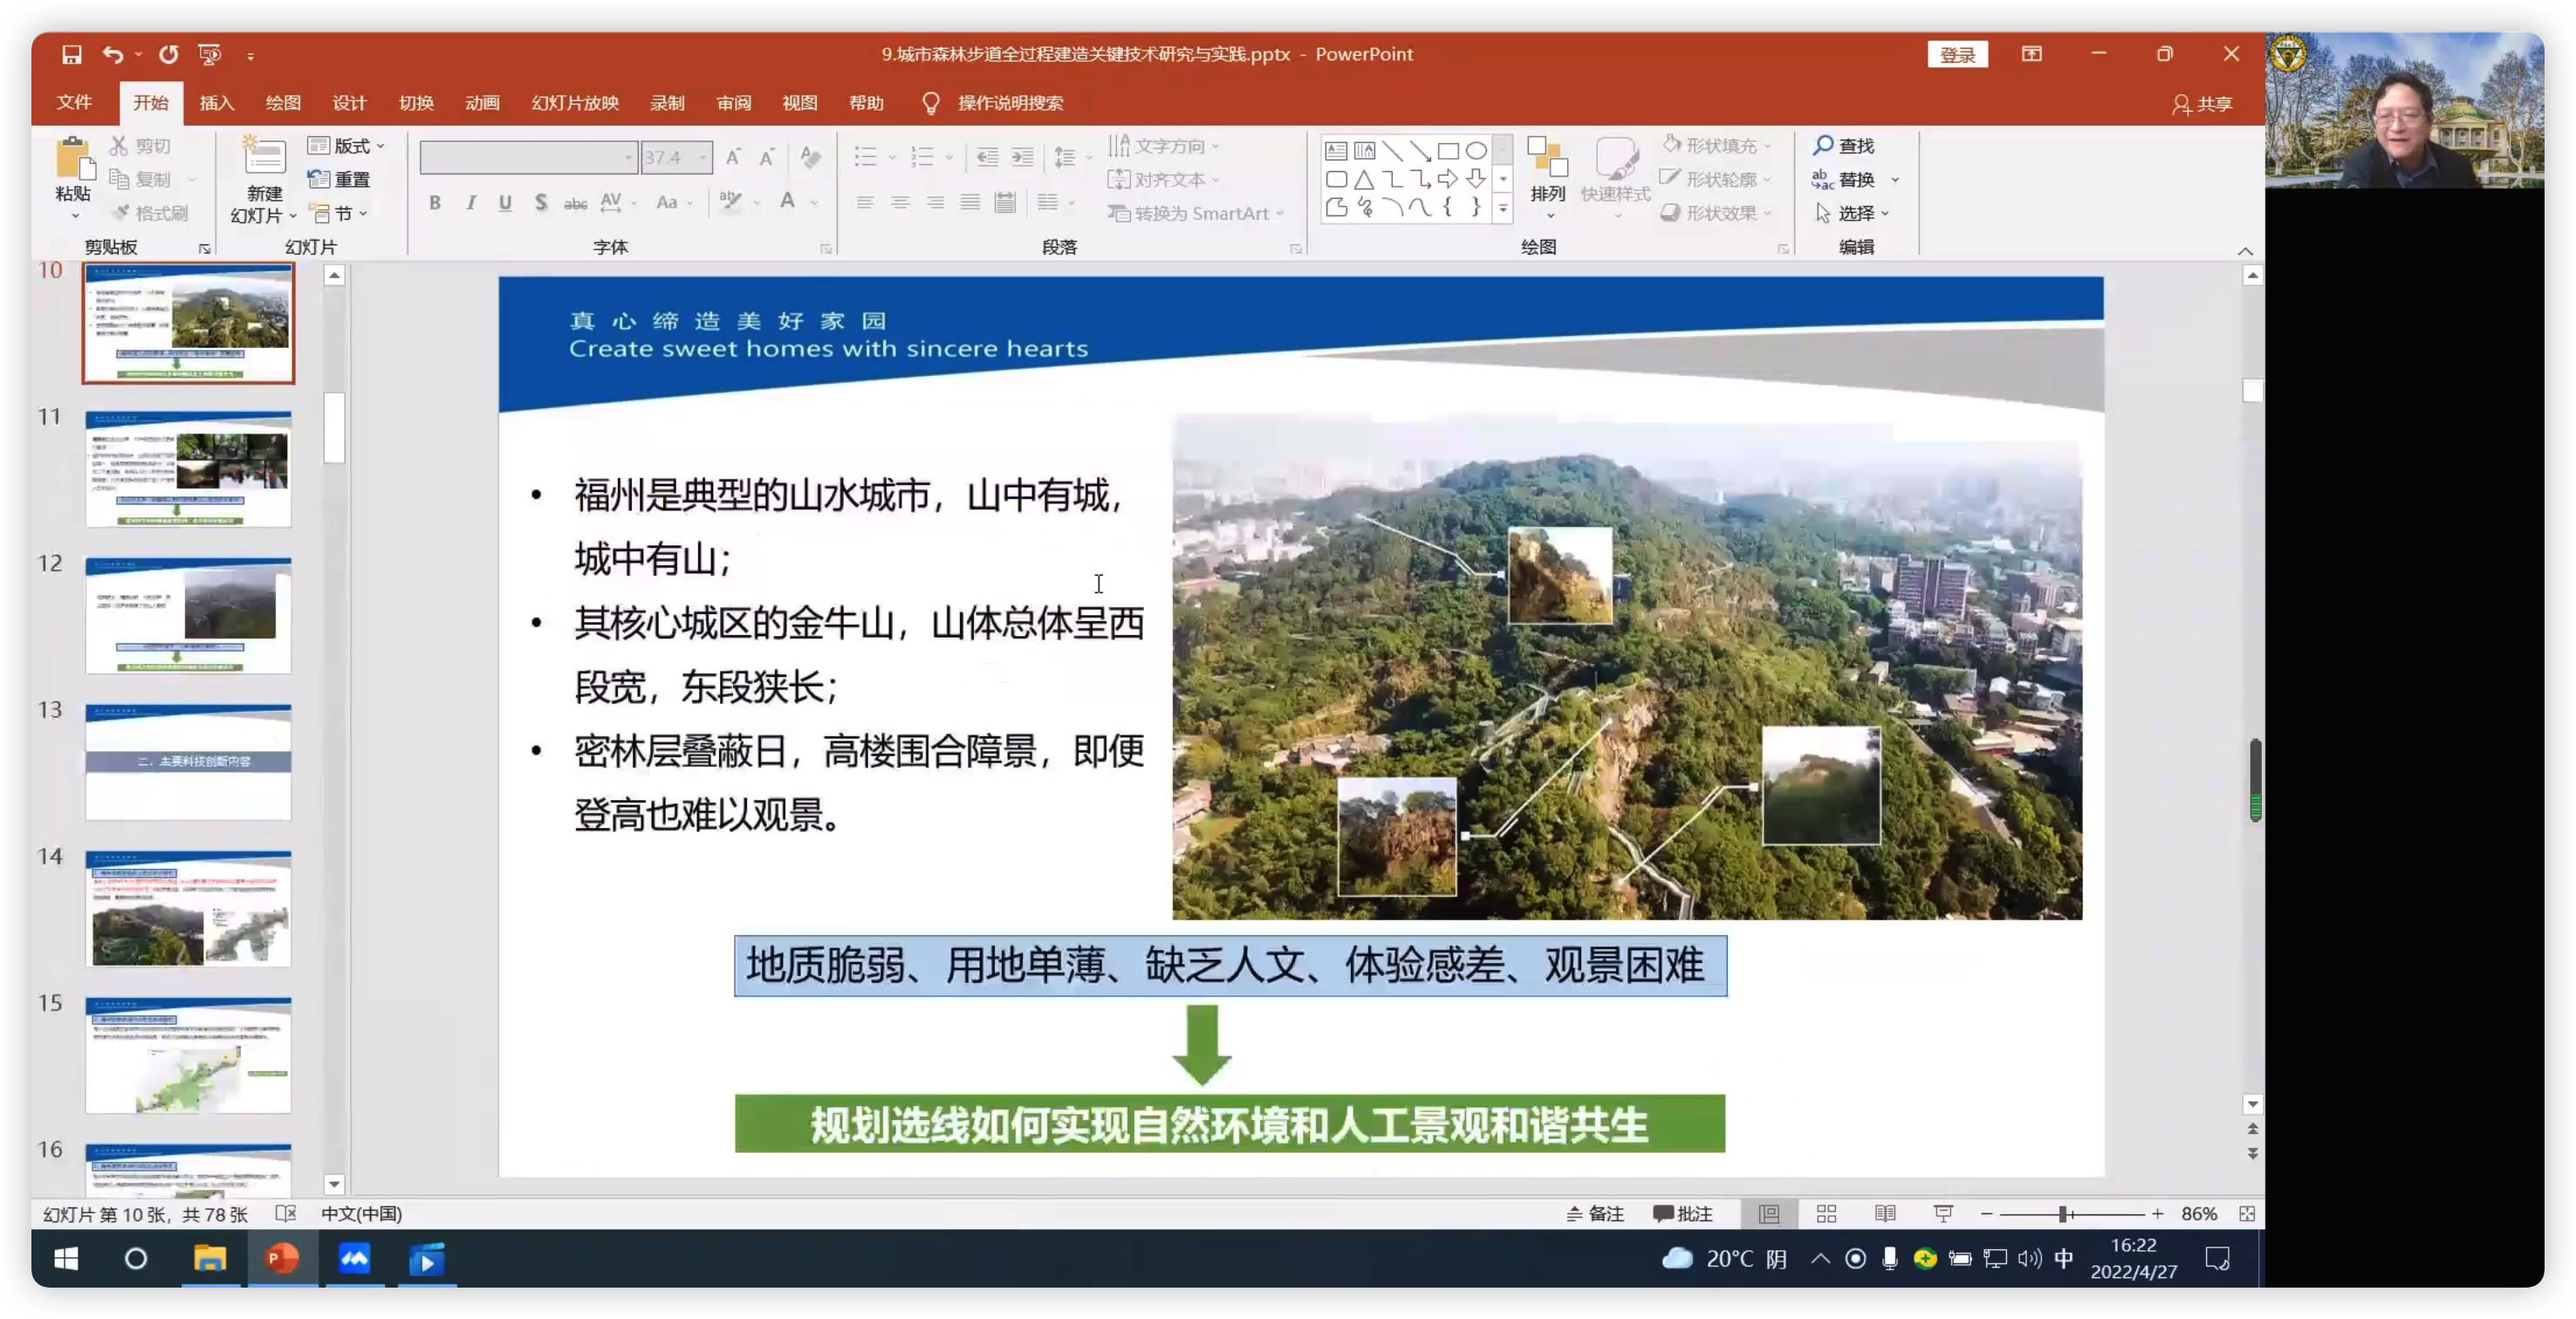The height and width of the screenshot is (1319, 2576).
Task: Switch to the View (视图) tab
Action: tap(799, 103)
